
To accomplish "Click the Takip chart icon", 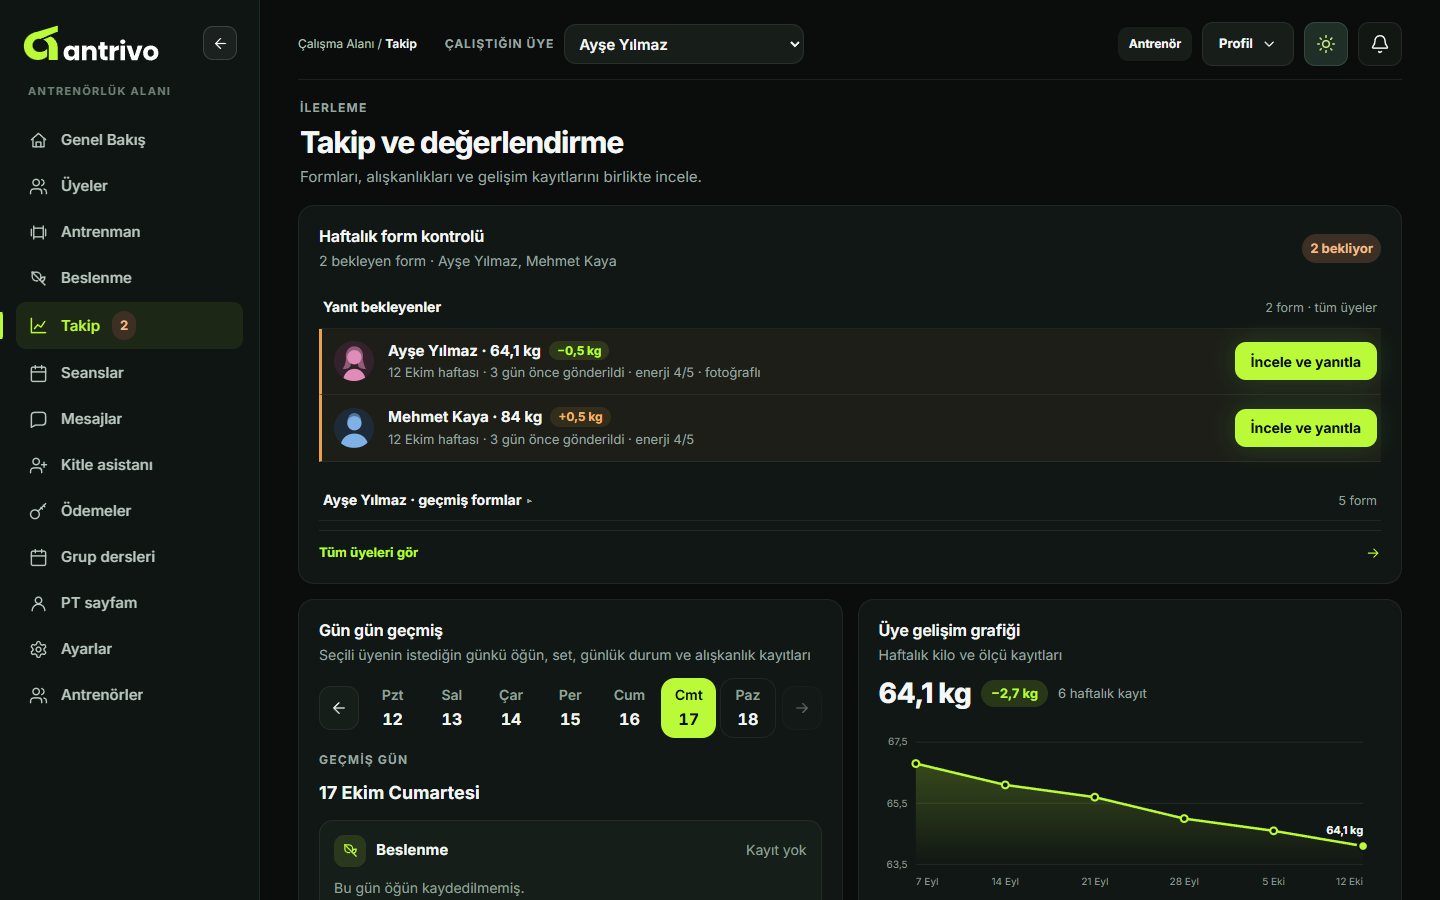I will coord(39,326).
